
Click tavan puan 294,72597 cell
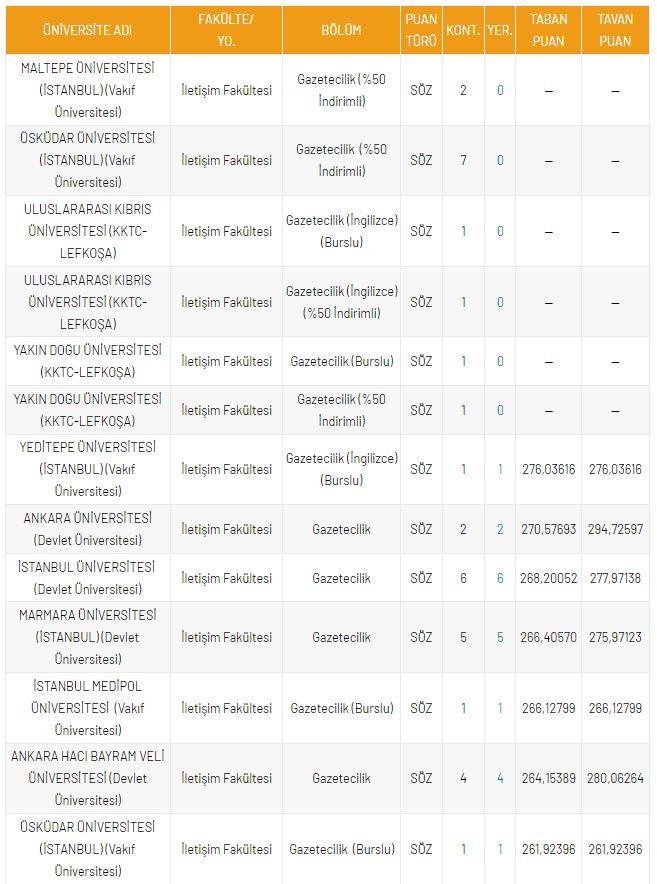coord(615,529)
